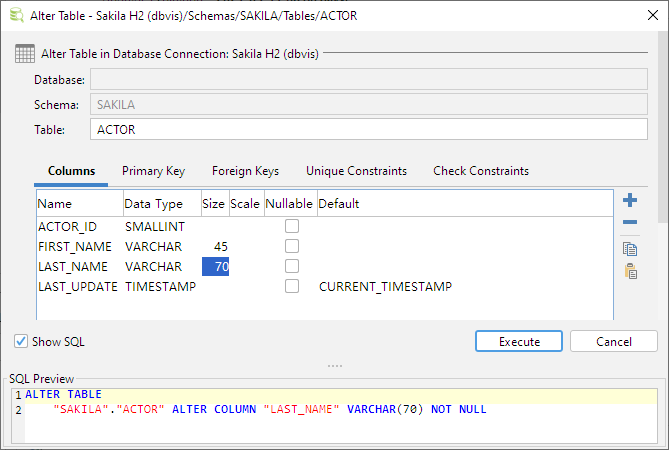Enable Nullable for FIRST_NAME column
This screenshot has width=669, height=450.
(292, 247)
